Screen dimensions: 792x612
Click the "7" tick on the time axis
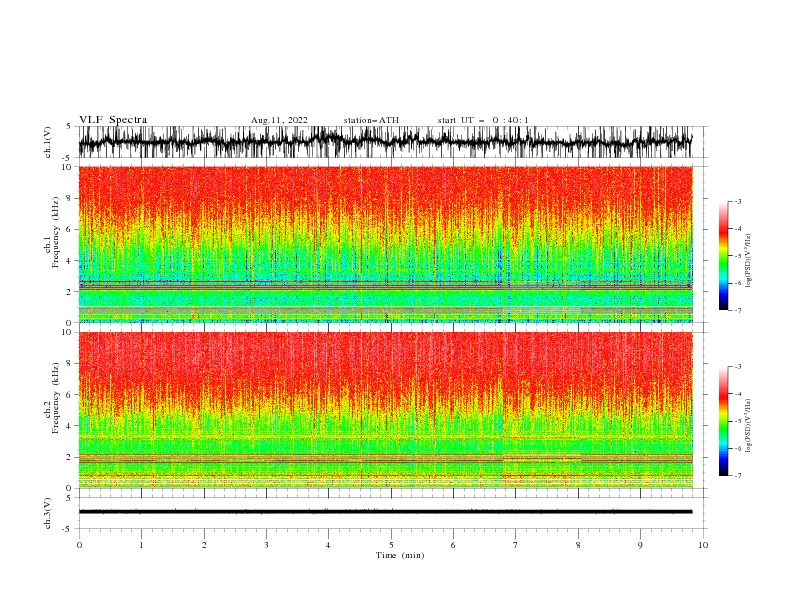[516, 545]
